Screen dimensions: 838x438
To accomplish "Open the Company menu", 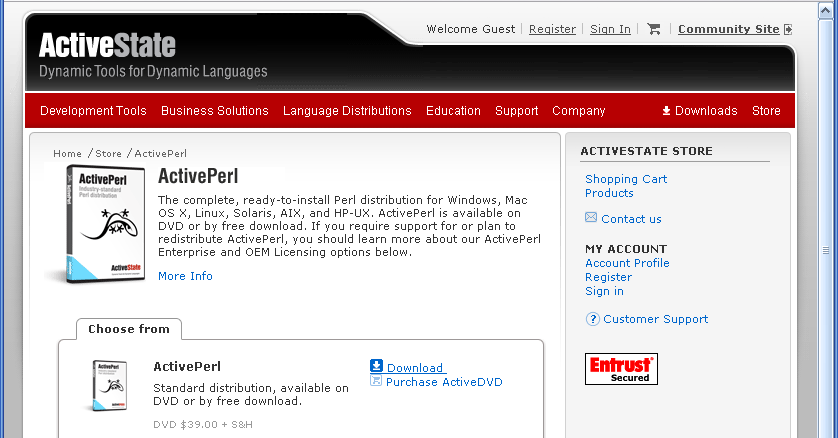I will tap(579, 111).
